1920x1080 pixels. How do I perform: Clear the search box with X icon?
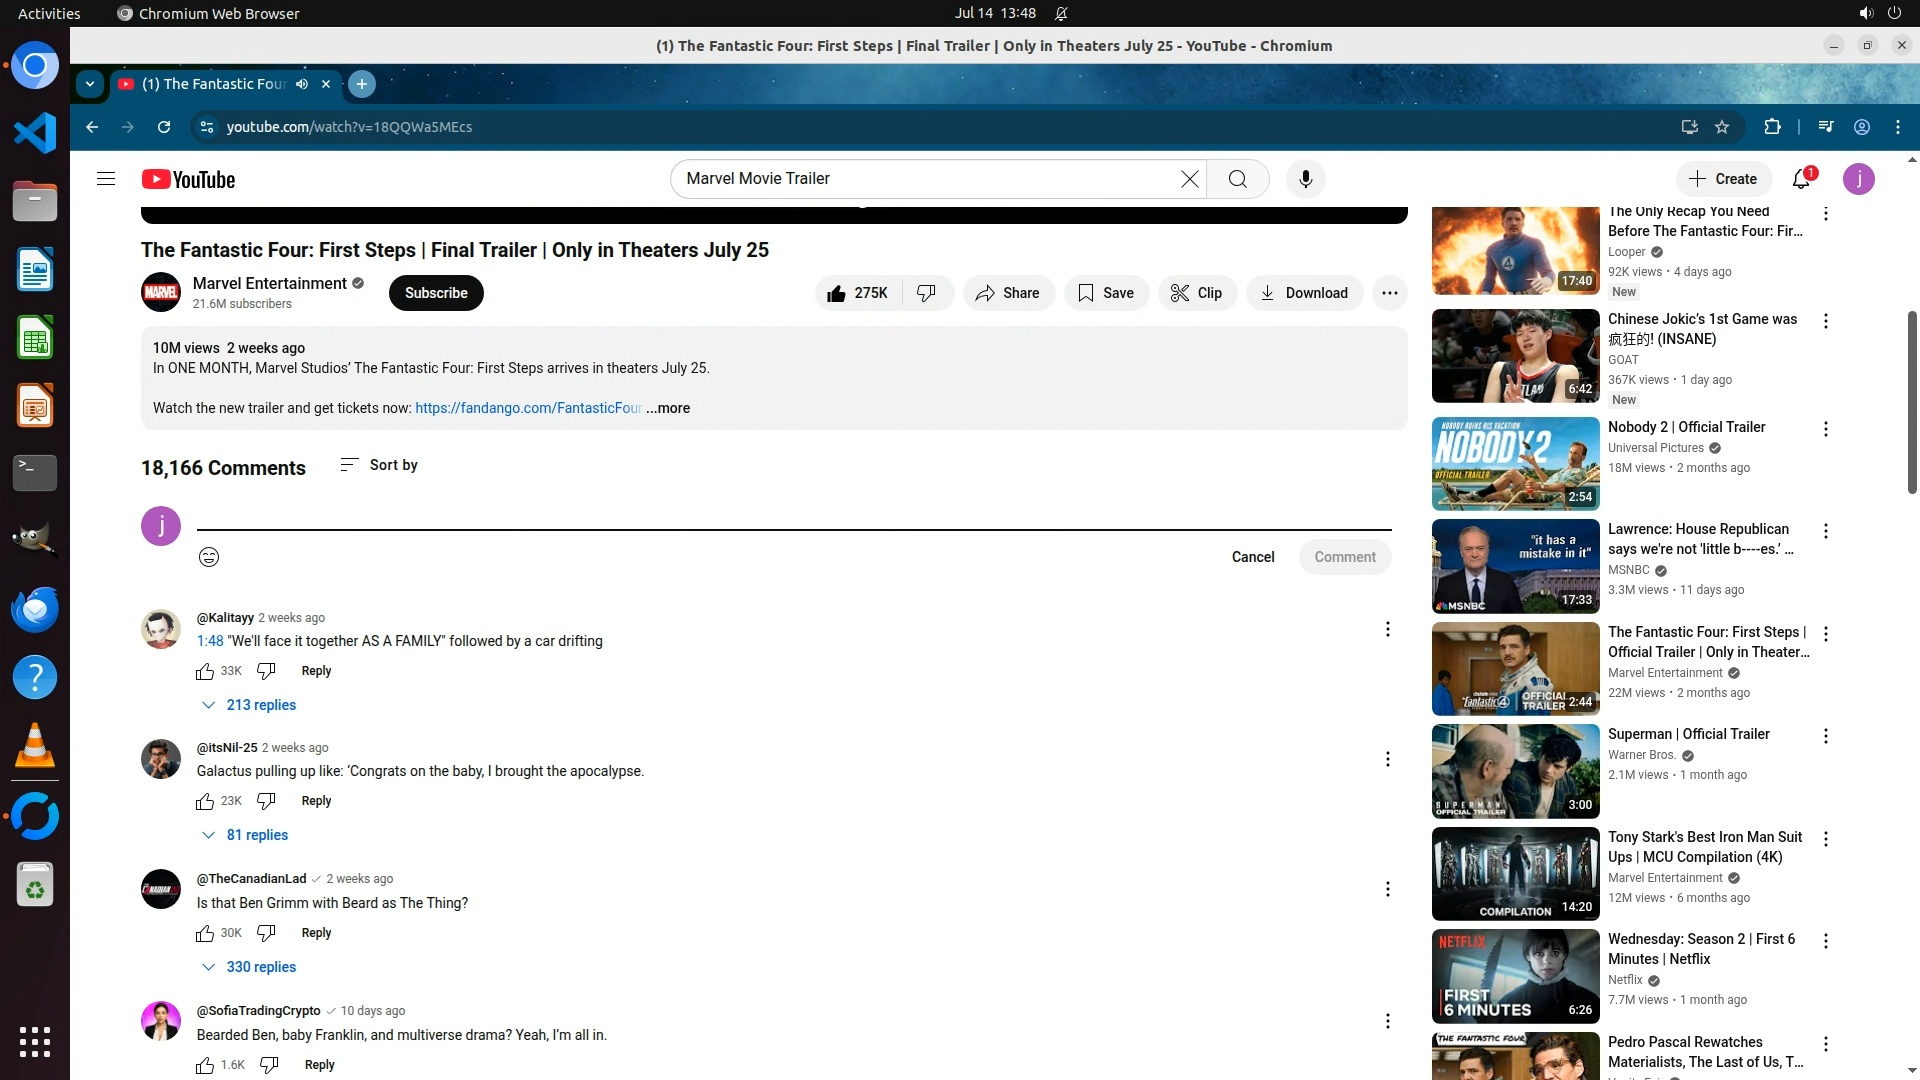[1189, 179]
